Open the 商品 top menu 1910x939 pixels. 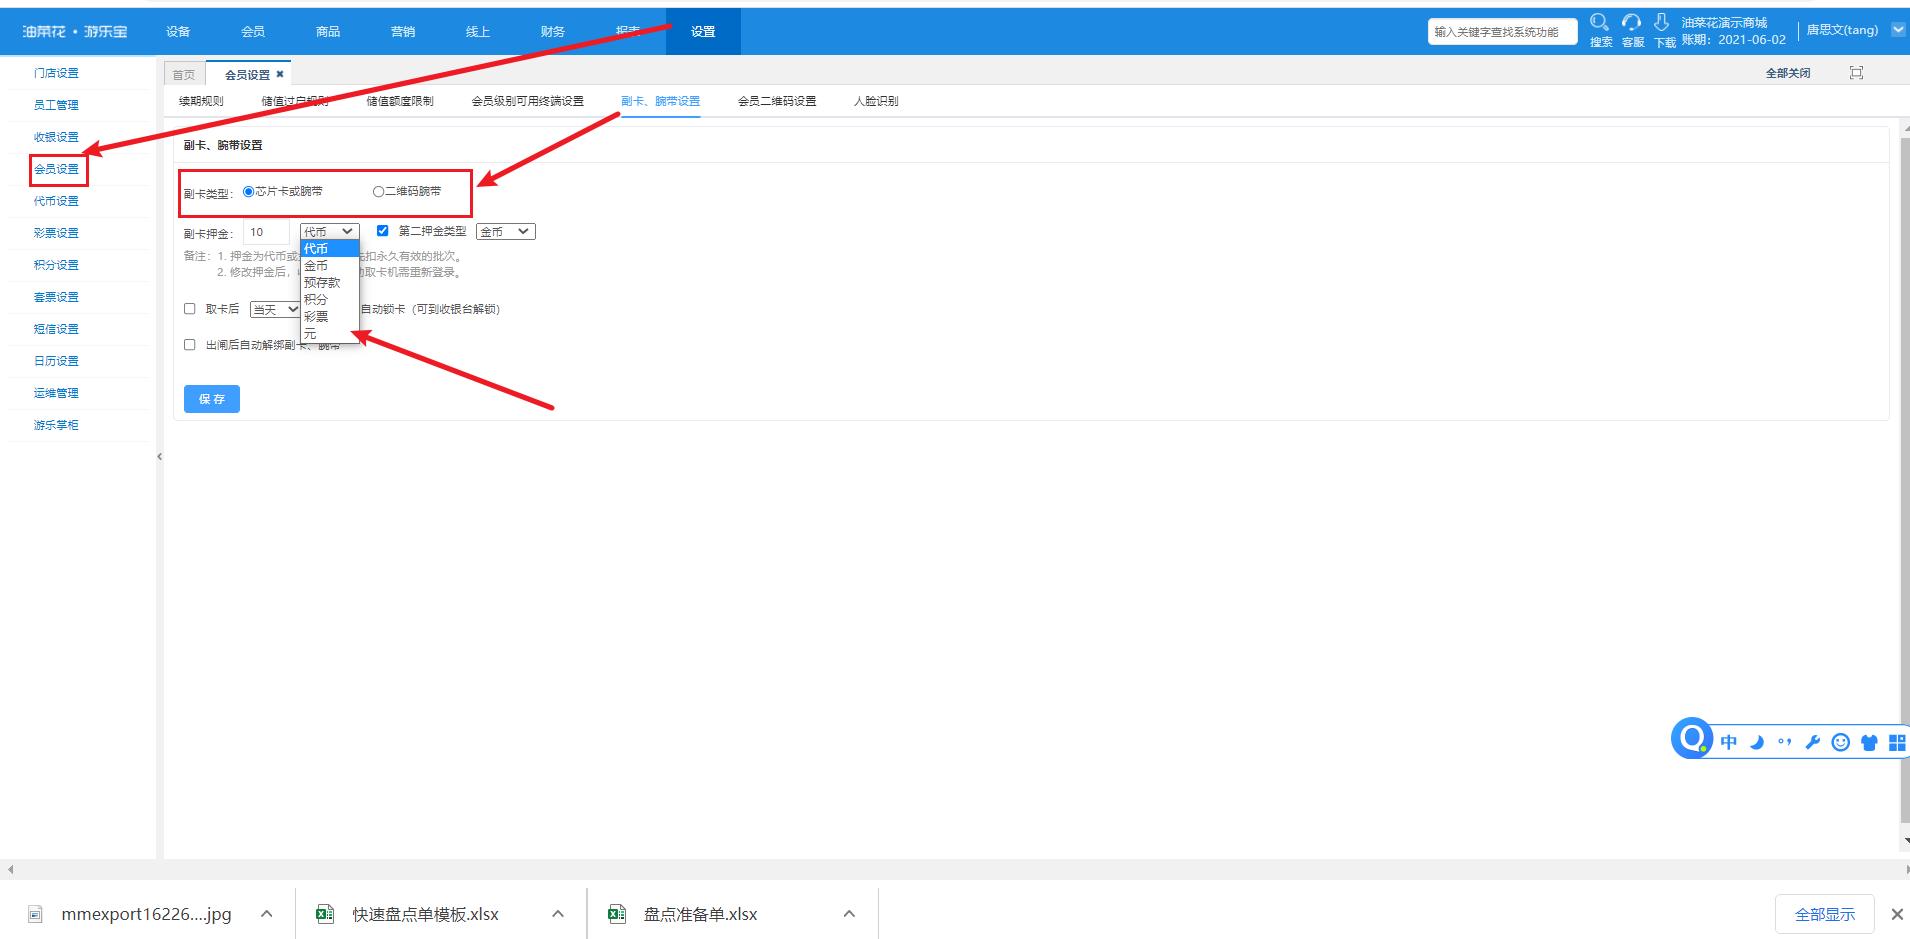click(x=328, y=32)
